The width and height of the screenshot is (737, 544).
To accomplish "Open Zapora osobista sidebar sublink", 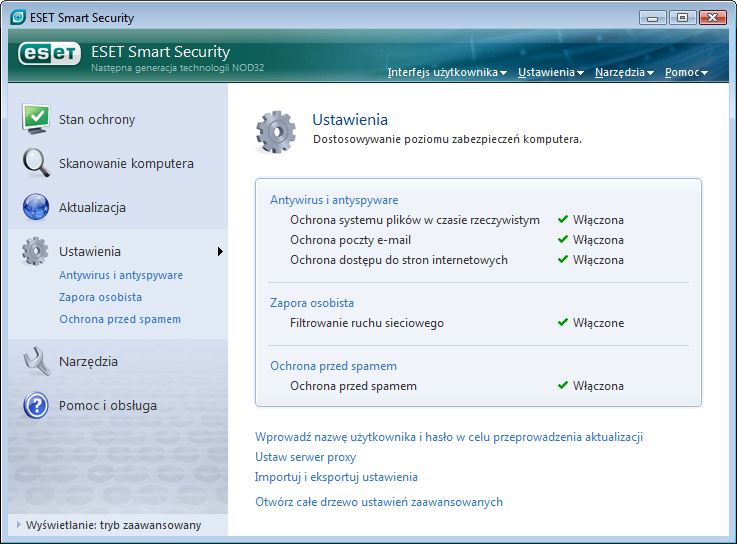I will tap(100, 297).
